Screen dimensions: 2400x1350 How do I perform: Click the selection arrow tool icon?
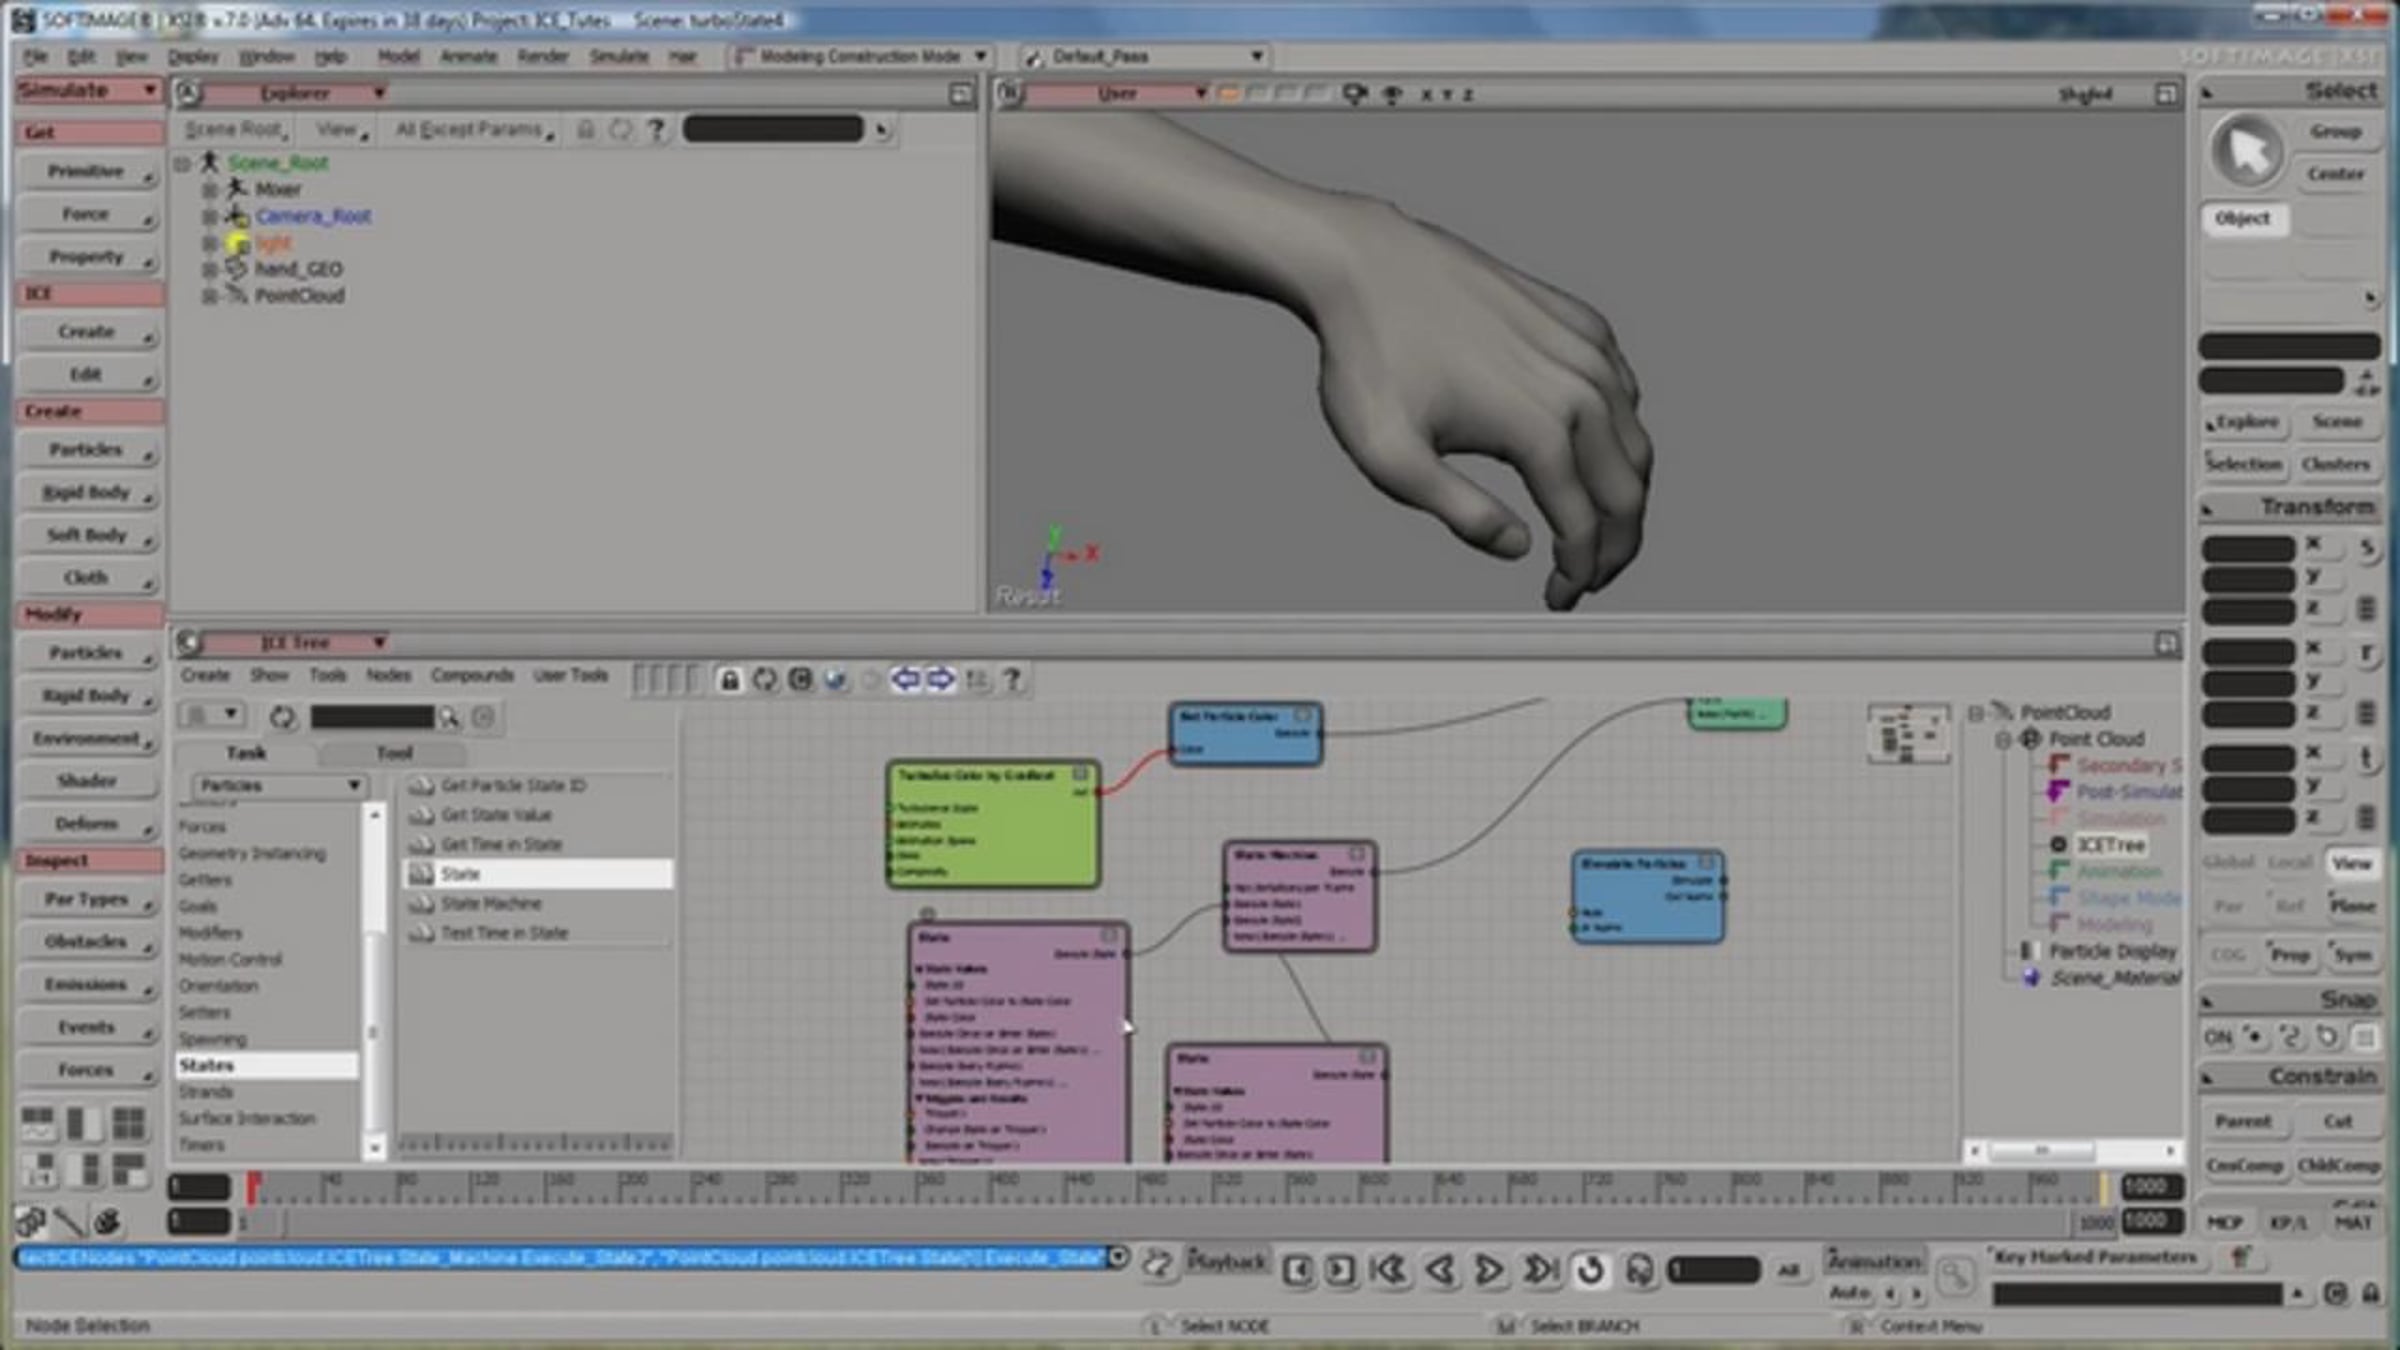[2247, 151]
